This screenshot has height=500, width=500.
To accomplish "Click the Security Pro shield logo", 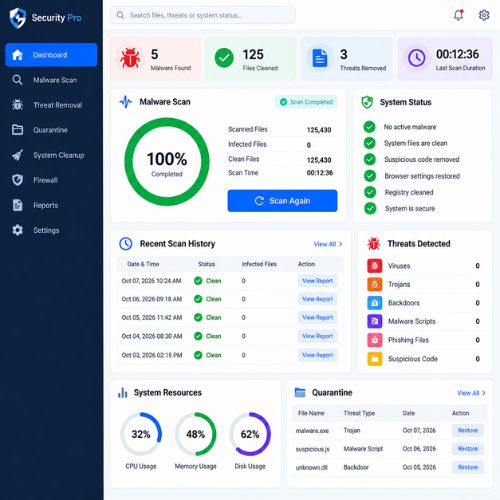I will pos(18,18).
